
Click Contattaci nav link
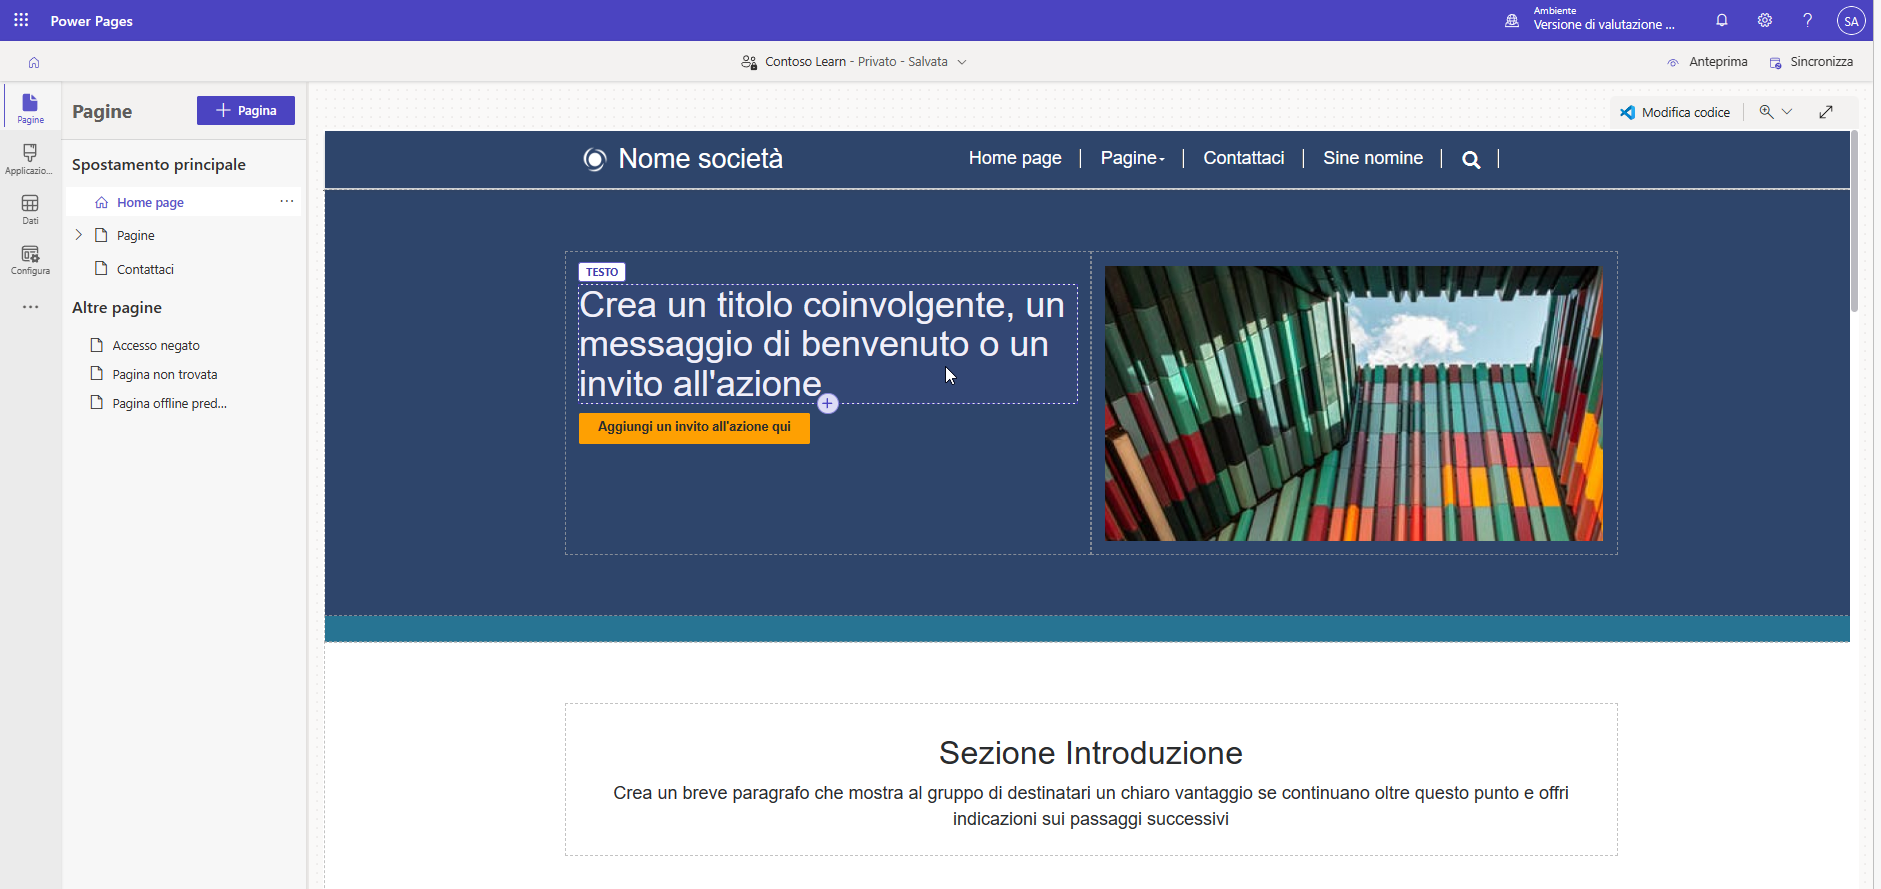point(1243,158)
